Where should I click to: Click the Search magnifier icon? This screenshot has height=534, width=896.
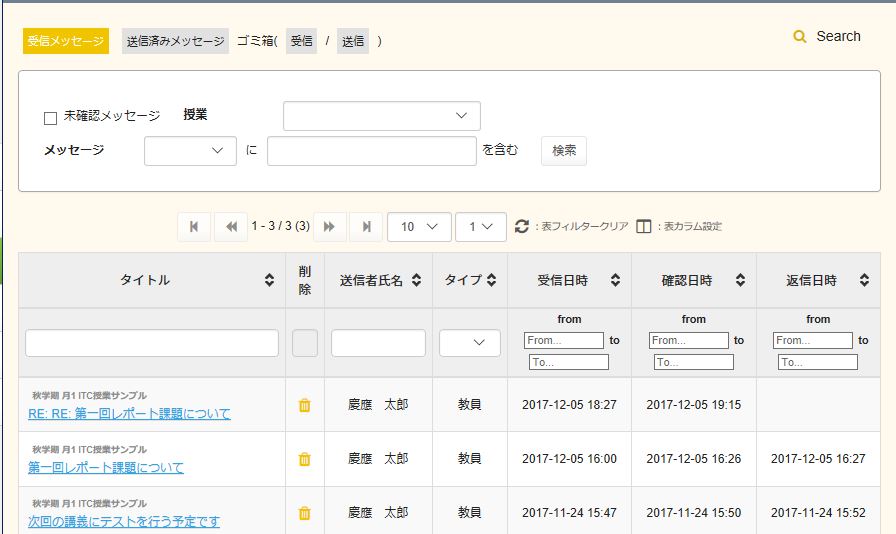[x=799, y=37]
